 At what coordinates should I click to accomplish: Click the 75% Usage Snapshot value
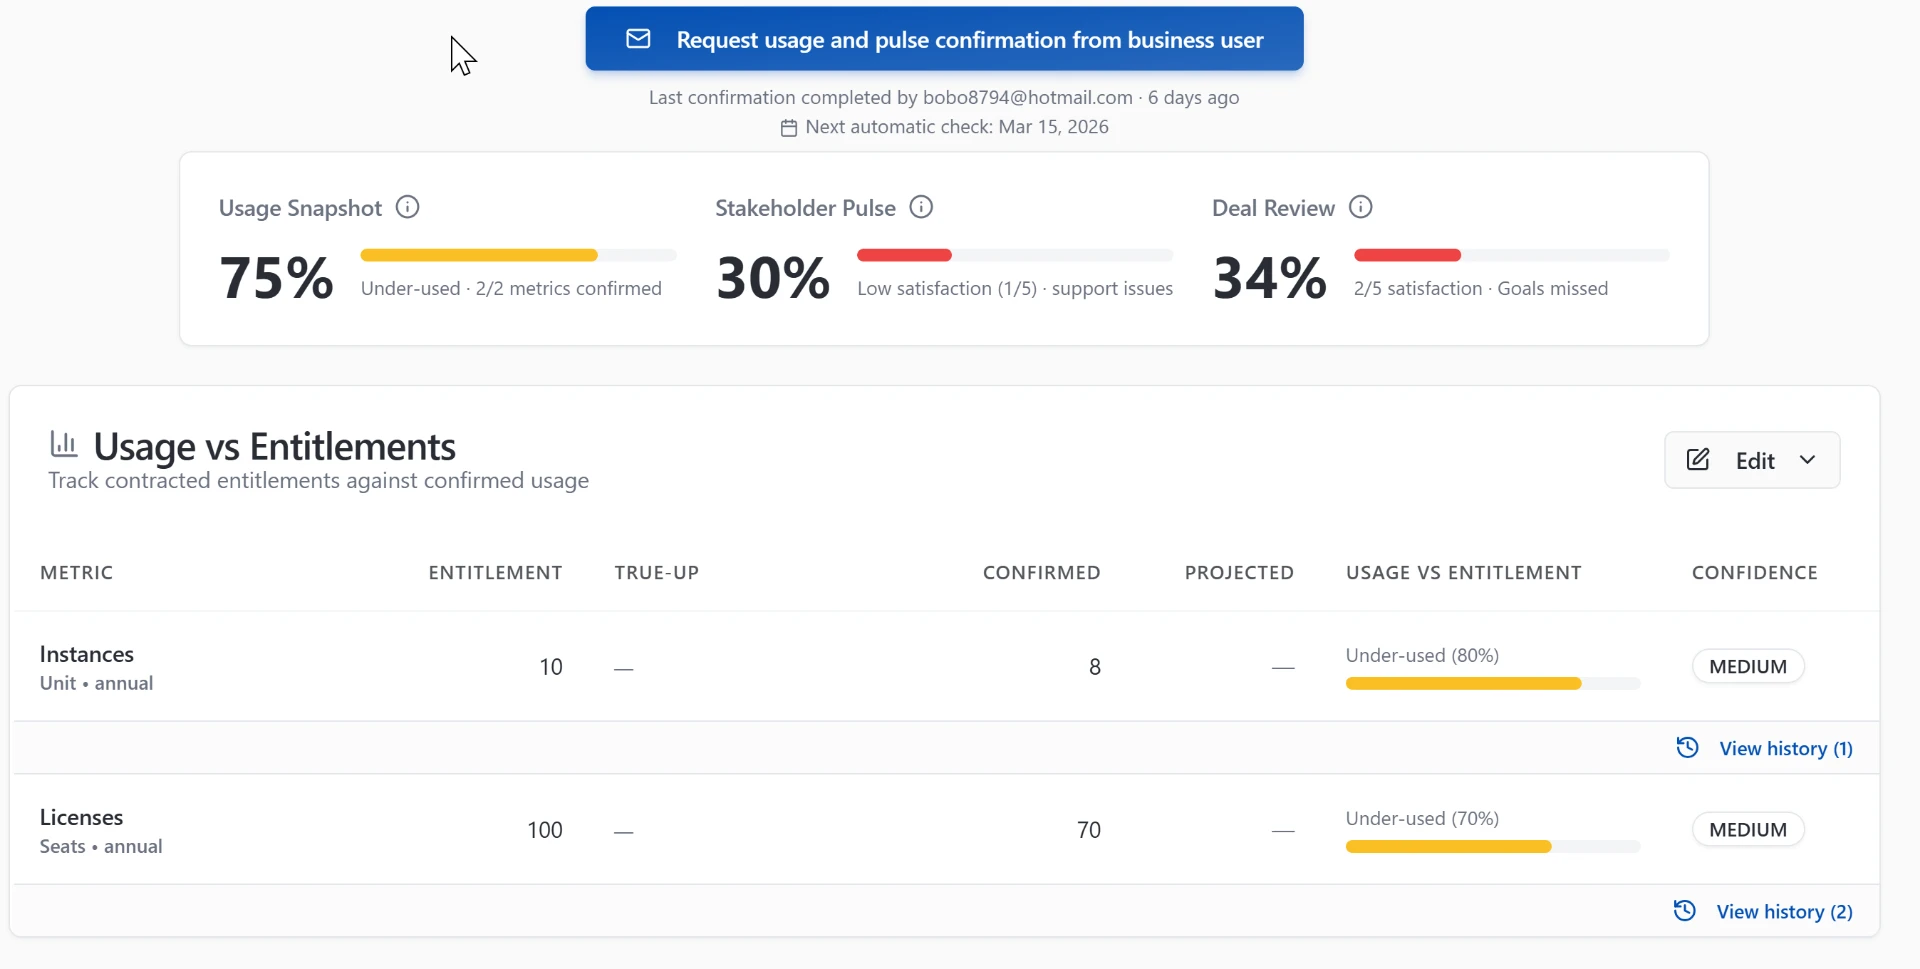point(276,277)
